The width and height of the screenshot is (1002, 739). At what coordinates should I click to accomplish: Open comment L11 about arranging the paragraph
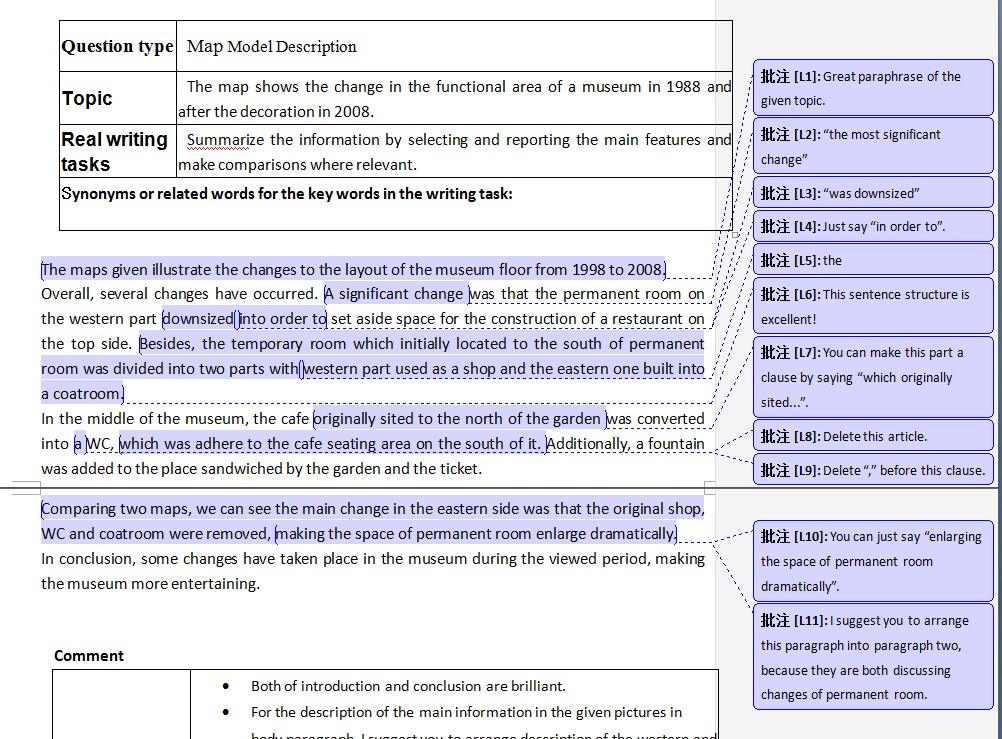(873, 657)
